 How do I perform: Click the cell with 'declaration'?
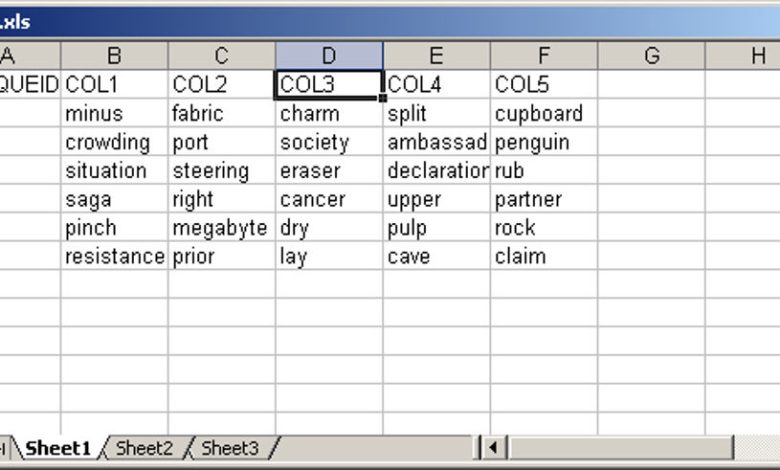click(436, 170)
